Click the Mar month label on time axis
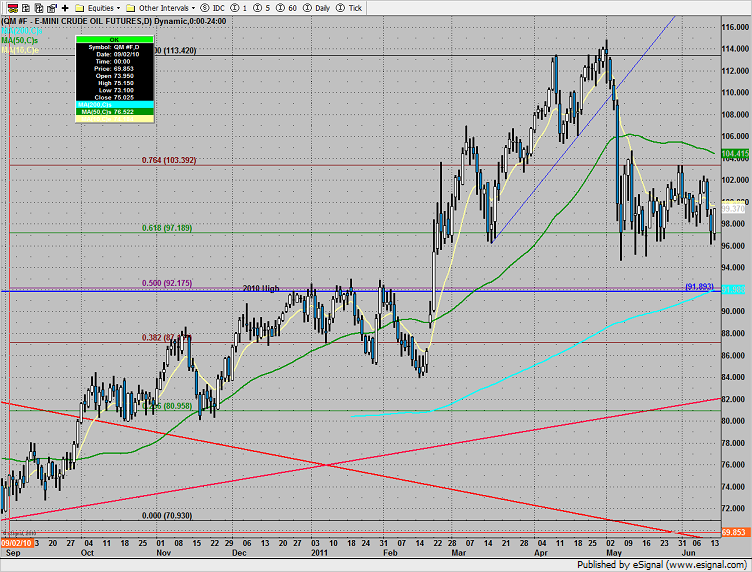 click(x=458, y=553)
